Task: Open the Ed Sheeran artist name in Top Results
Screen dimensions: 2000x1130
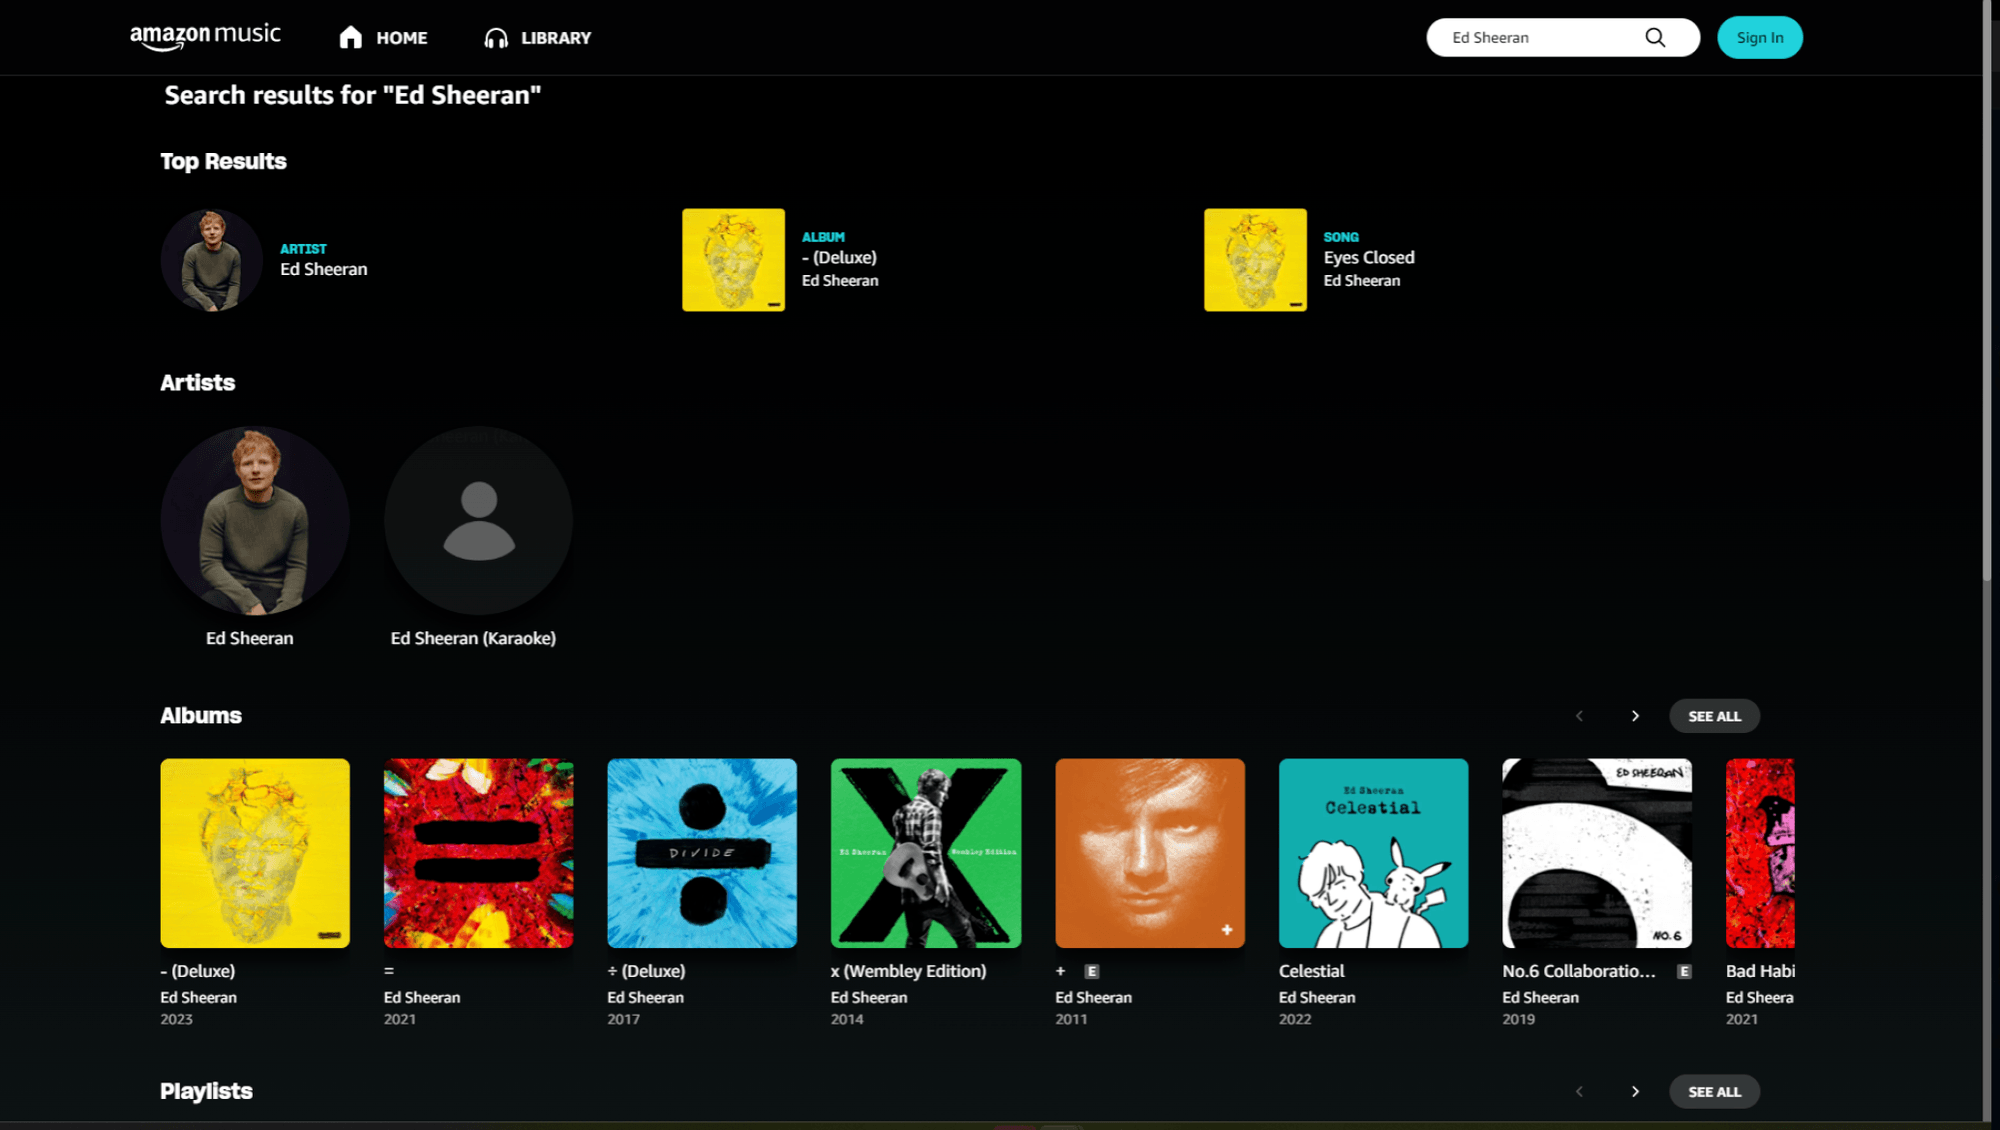Action: click(323, 269)
